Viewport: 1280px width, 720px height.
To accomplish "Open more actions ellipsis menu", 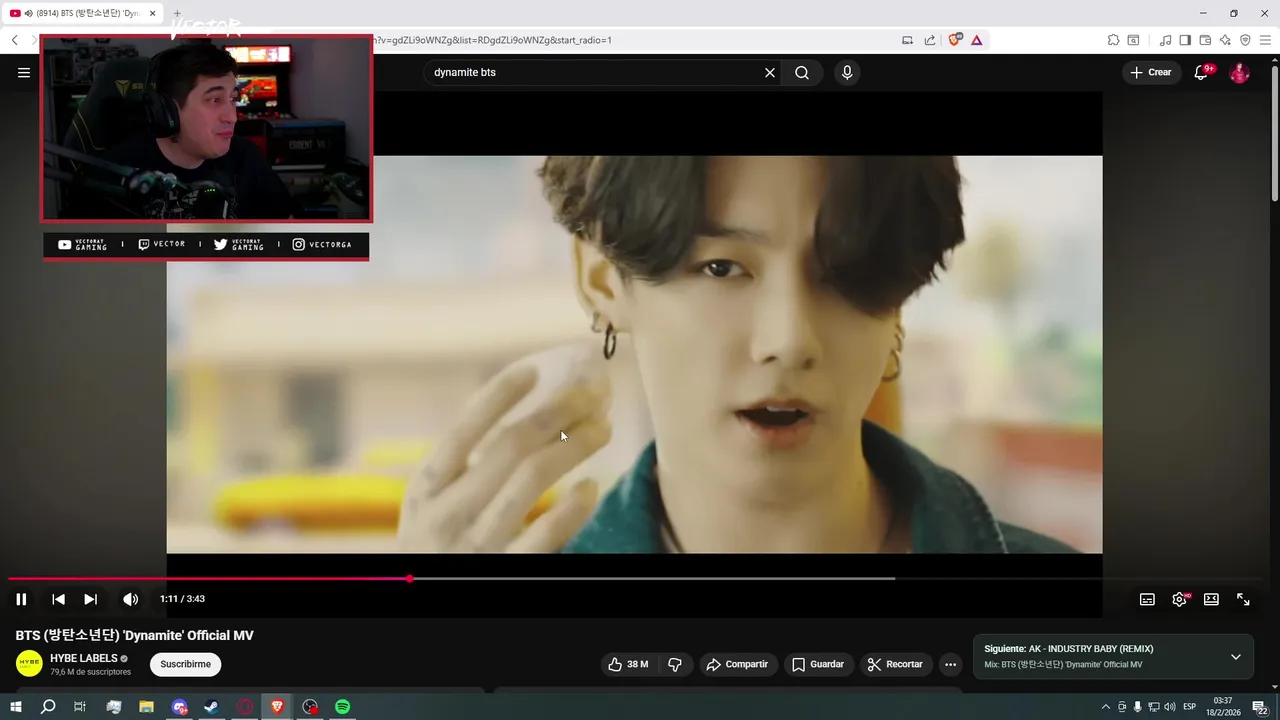I will pyautogui.click(x=950, y=664).
